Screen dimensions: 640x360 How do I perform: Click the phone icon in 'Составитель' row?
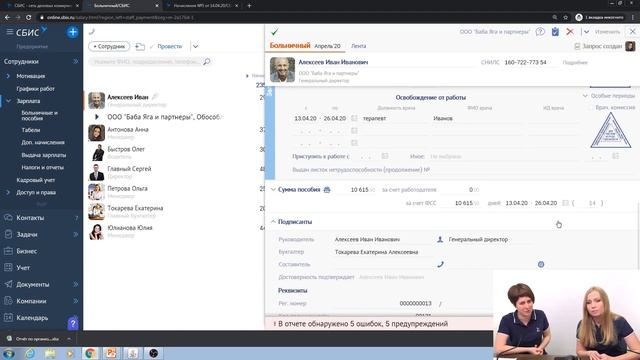(440, 264)
